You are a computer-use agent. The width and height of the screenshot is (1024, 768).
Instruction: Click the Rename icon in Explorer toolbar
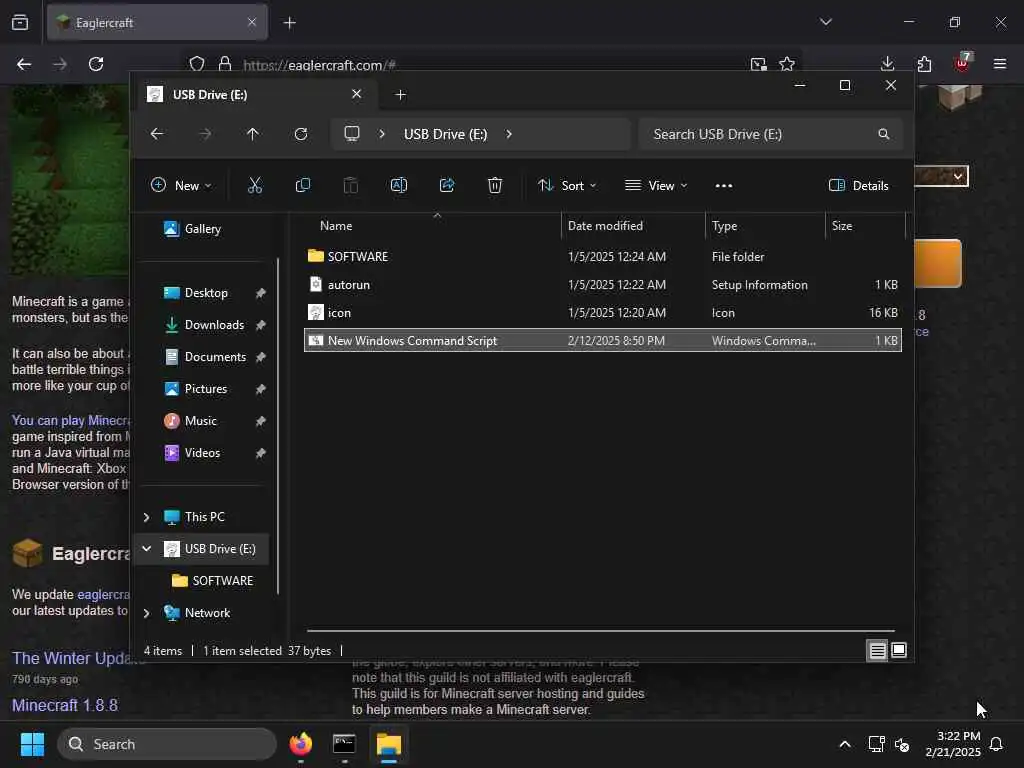point(399,185)
